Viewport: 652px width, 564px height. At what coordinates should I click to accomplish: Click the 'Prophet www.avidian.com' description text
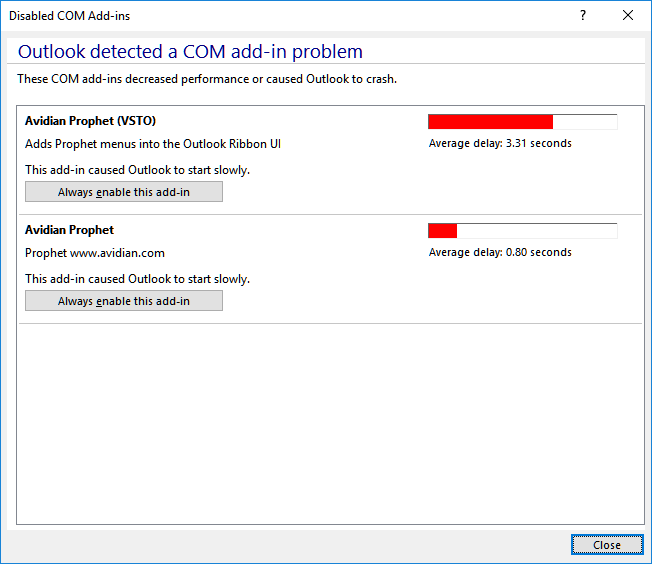(95, 253)
